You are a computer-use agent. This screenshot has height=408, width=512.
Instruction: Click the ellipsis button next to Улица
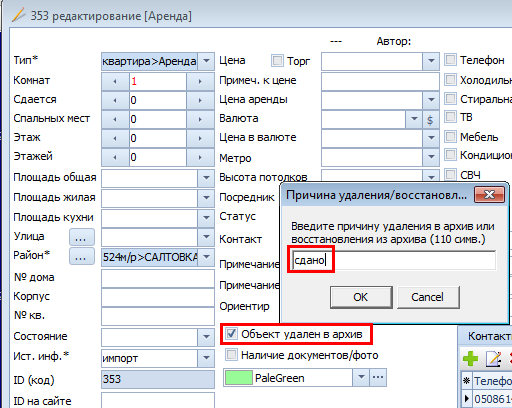pos(82,237)
